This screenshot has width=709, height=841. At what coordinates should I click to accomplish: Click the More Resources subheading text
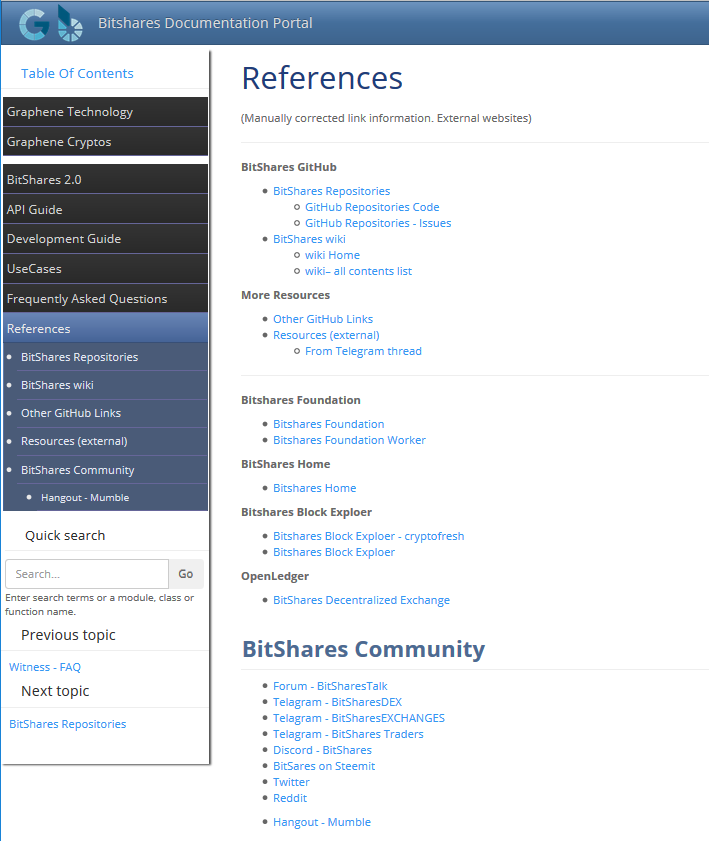click(x=286, y=296)
